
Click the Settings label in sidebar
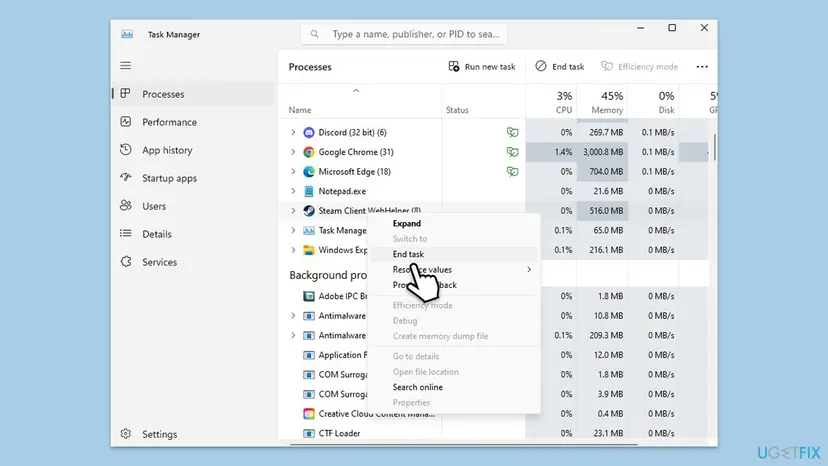(x=159, y=434)
